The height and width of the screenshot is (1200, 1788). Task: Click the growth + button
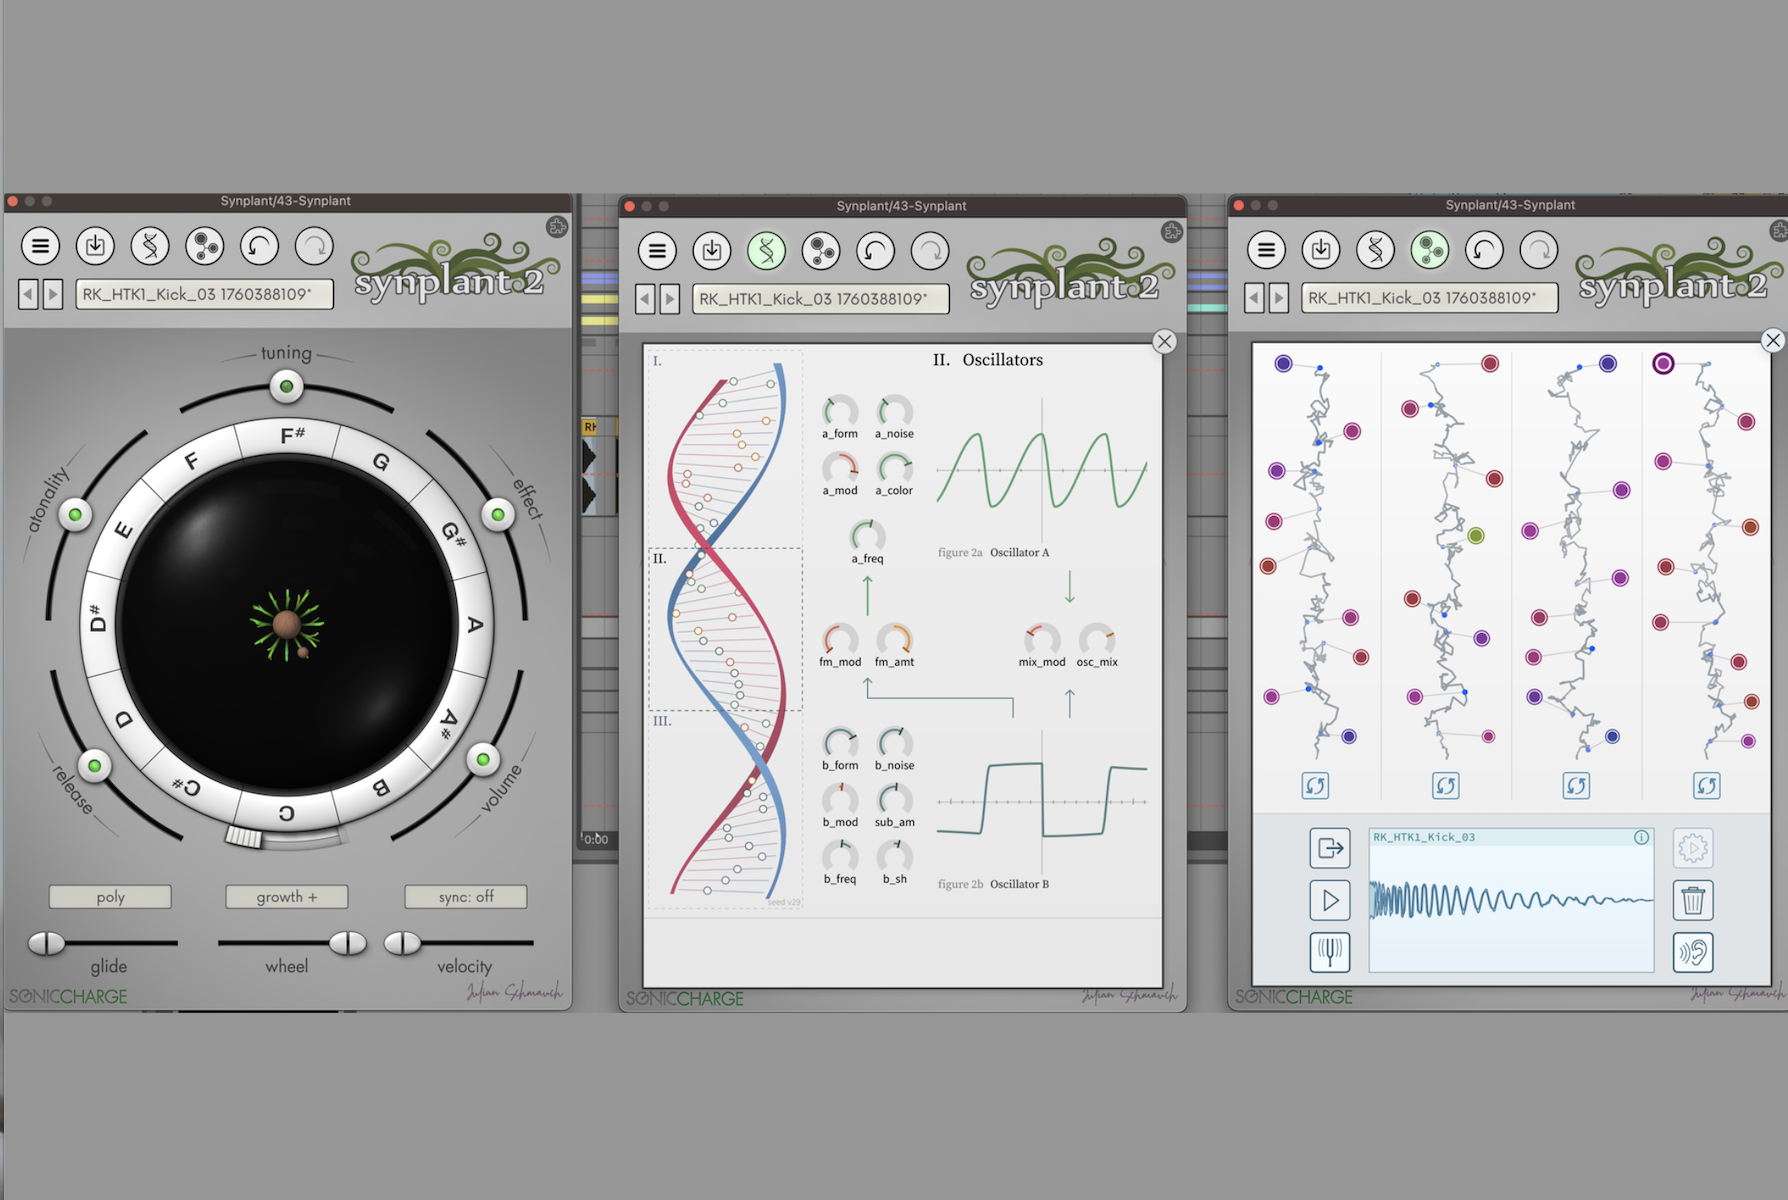point(287,897)
